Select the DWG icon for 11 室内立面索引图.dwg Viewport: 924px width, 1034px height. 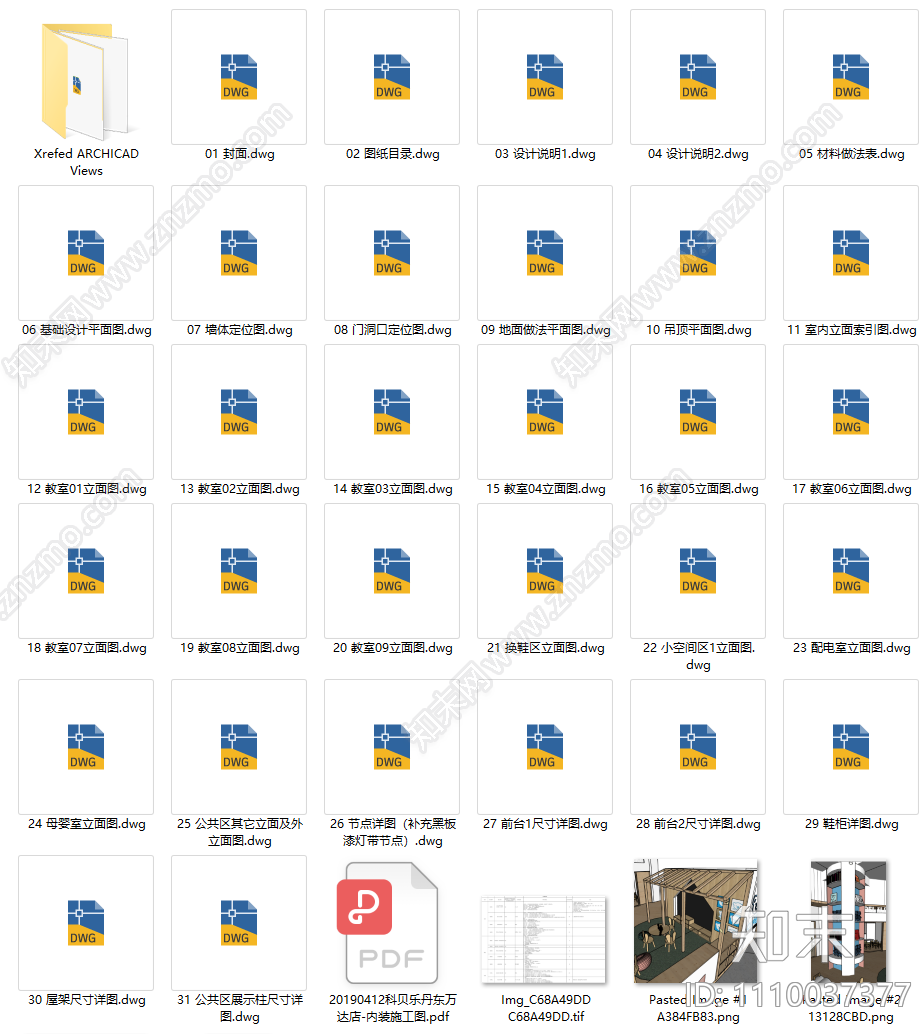click(851, 253)
